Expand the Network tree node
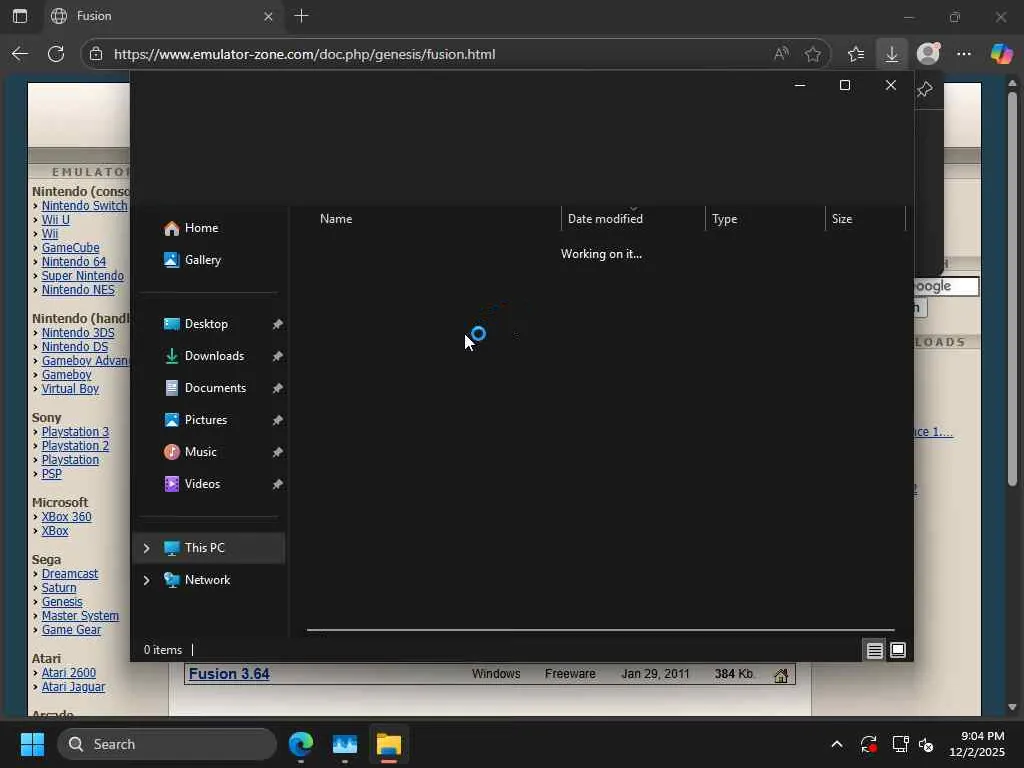Image resolution: width=1024 pixels, height=768 pixels. tap(146, 580)
